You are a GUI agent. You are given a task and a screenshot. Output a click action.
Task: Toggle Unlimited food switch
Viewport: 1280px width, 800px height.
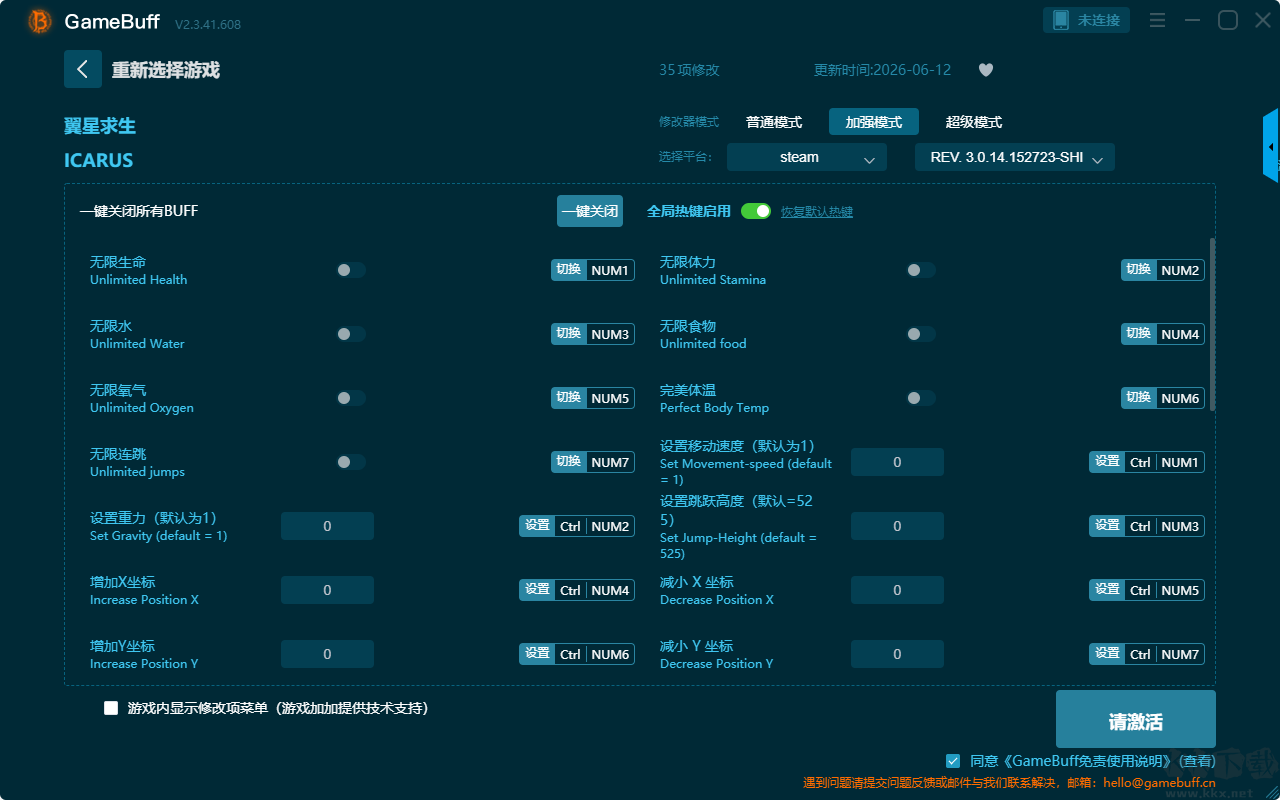[x=920, y=334]
